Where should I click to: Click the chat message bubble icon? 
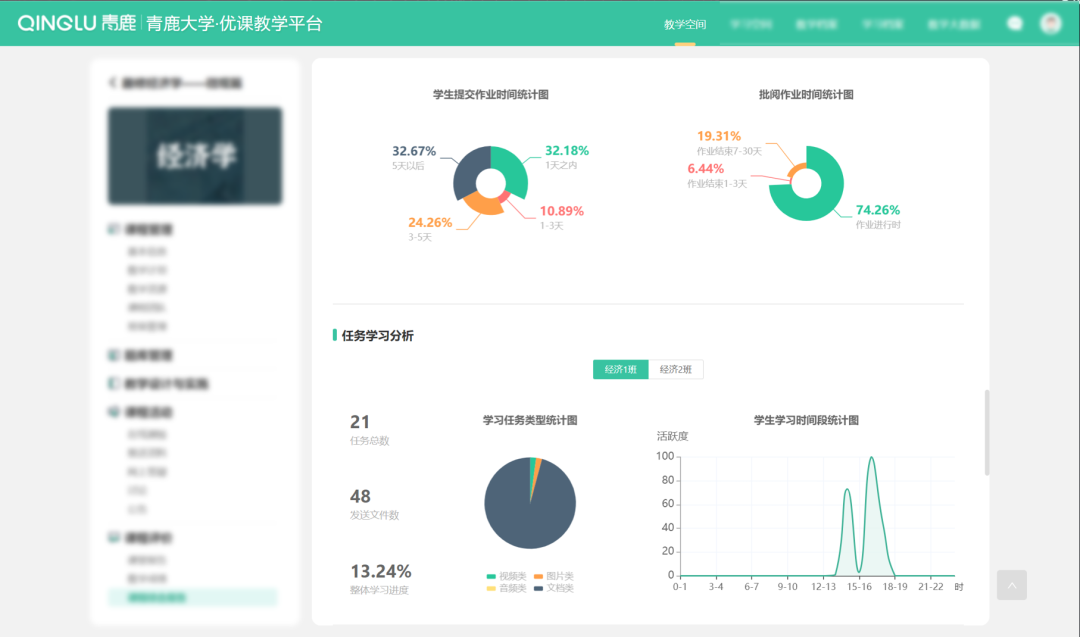1015,24
